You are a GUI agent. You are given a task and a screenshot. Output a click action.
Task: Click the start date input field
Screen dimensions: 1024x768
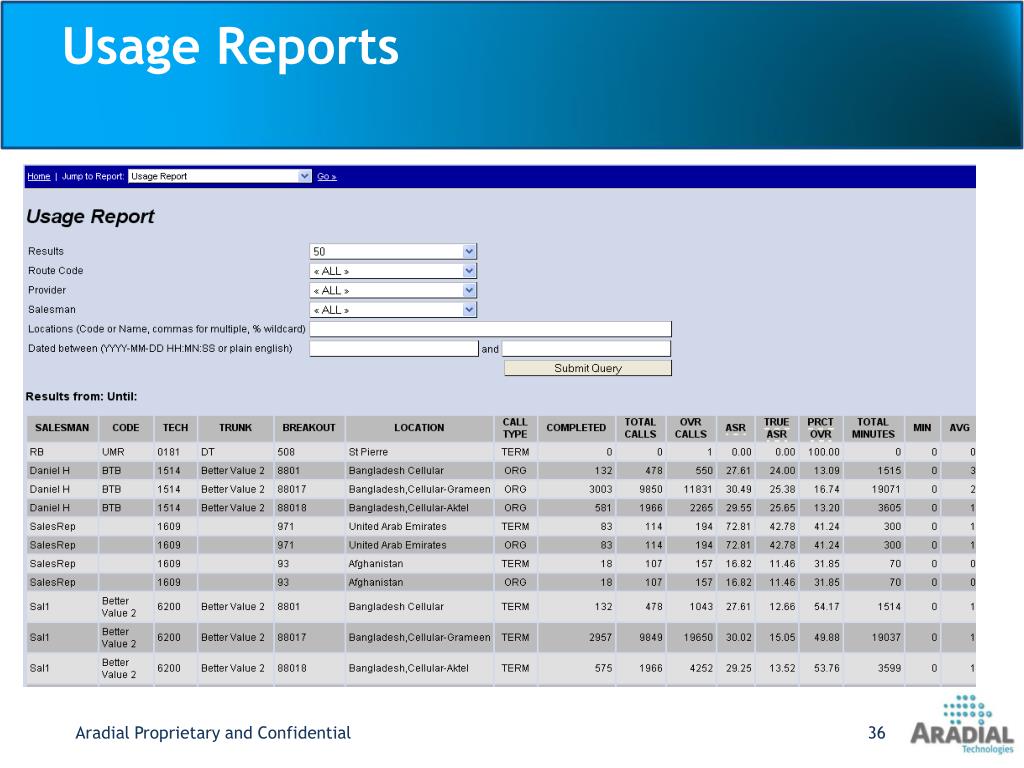click(x=394, y=349)
